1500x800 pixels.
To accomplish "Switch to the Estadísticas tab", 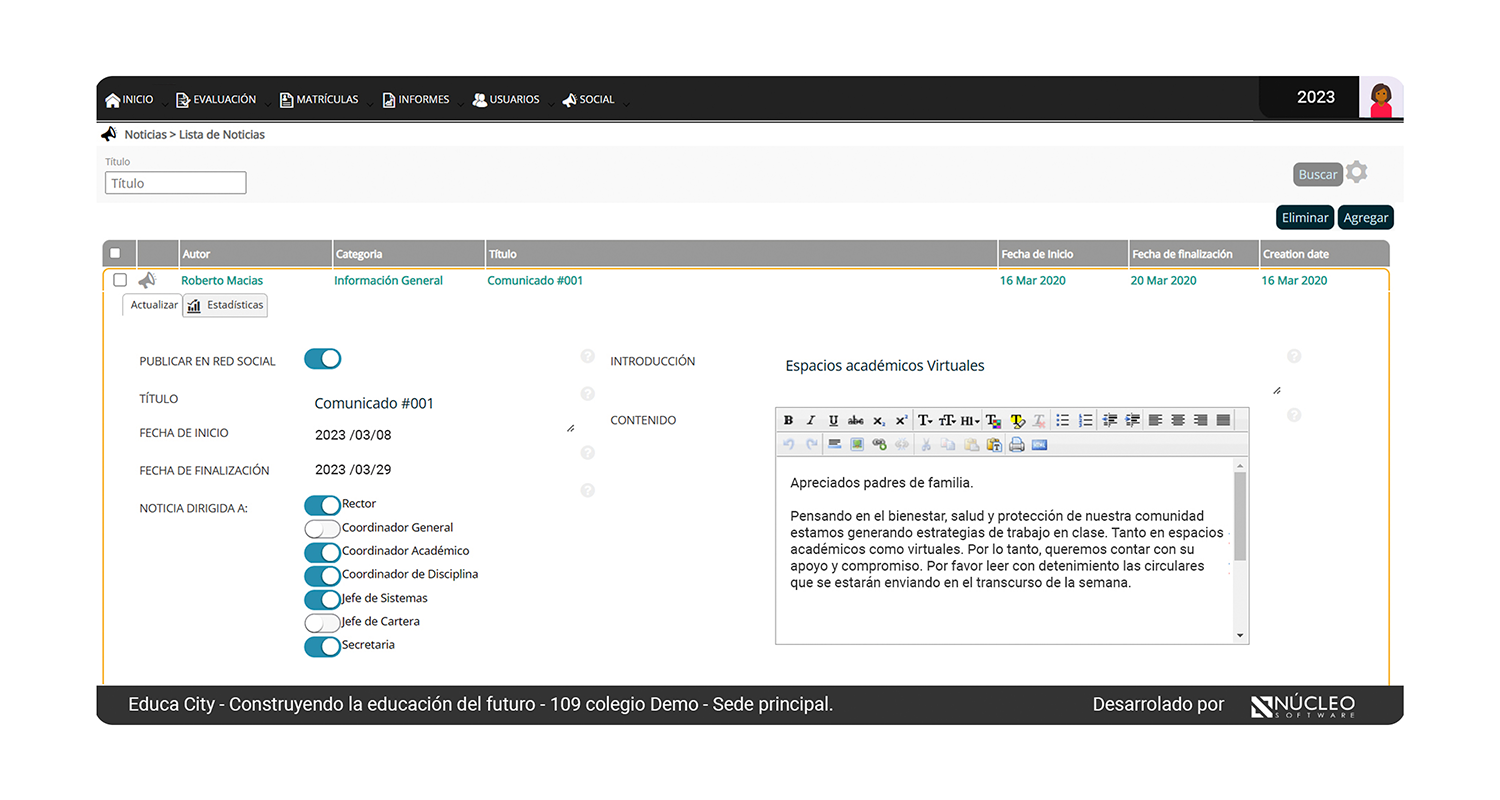I will click(225, 305).
